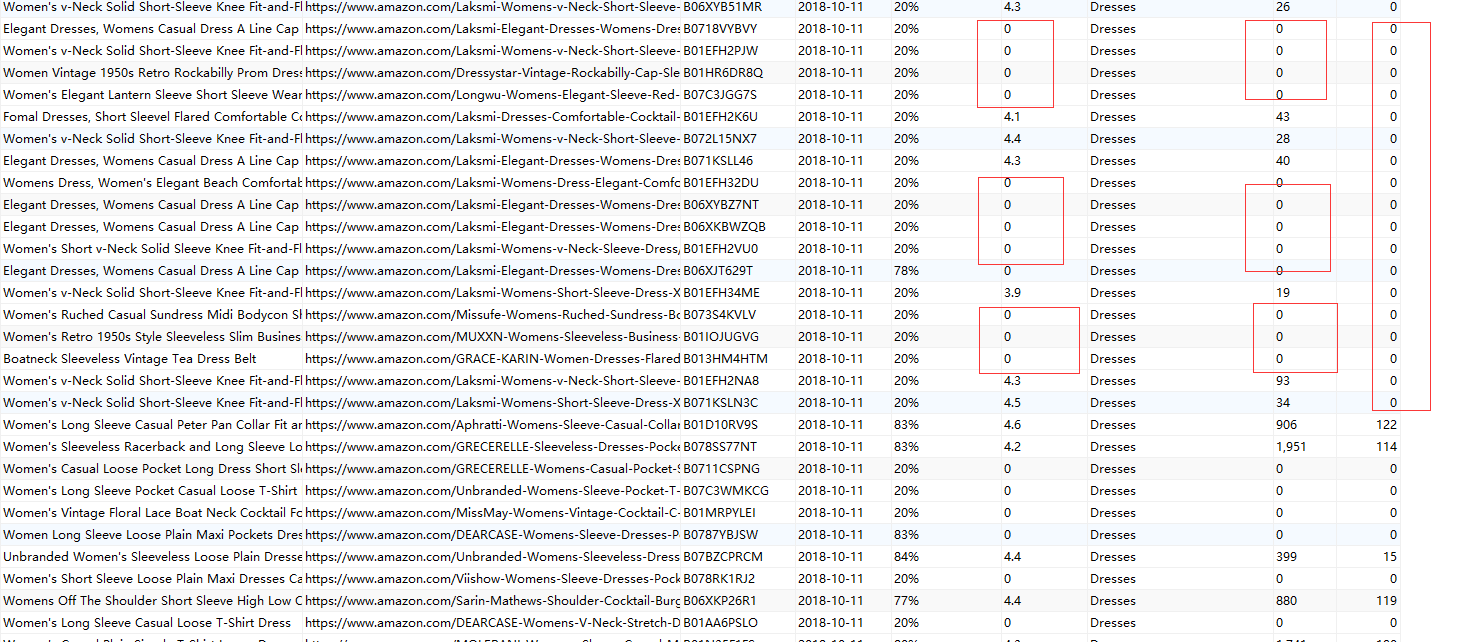Select title 'Women Vintage 1950s Retro Rockabilly Prom Dress'
Viewport: 1478px width, 642px height.
tap(152, 72)
